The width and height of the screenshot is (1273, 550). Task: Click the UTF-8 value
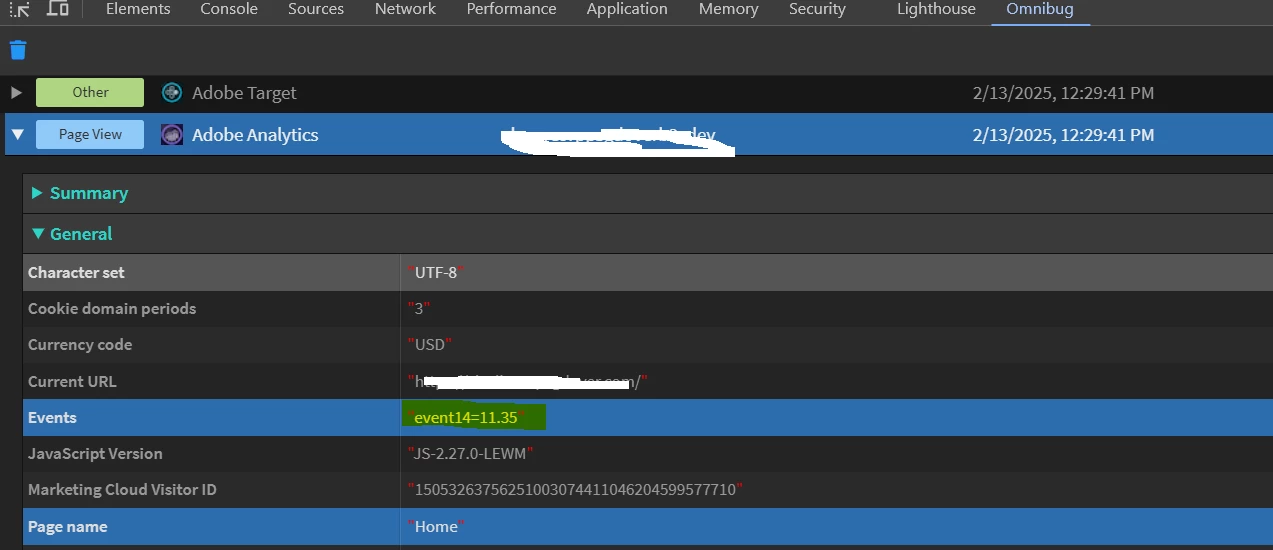(436, 272)
